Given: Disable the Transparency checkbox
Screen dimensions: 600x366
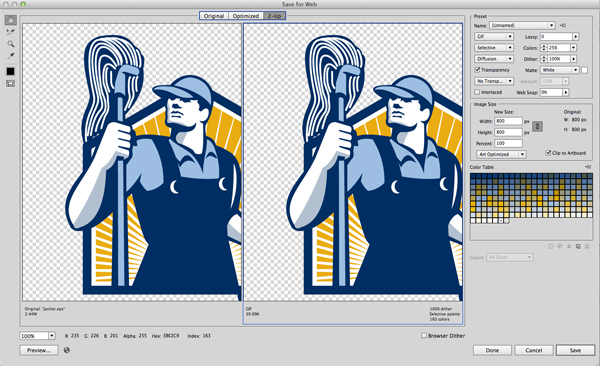Looking at the screenshot, I should (x=477, y=70).
